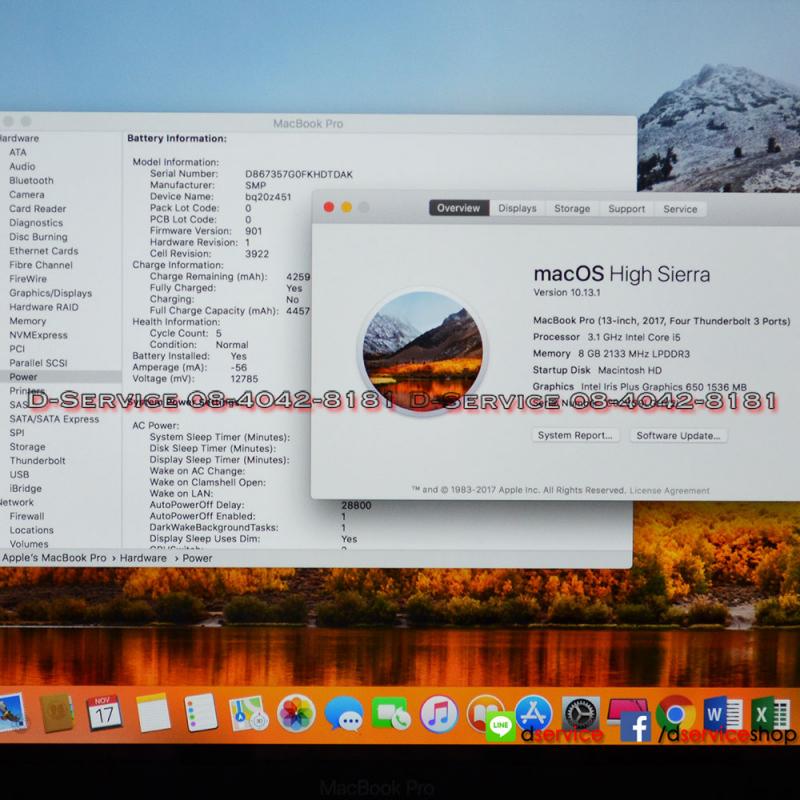Open Messages from the Dock

(x=344, y=713)
